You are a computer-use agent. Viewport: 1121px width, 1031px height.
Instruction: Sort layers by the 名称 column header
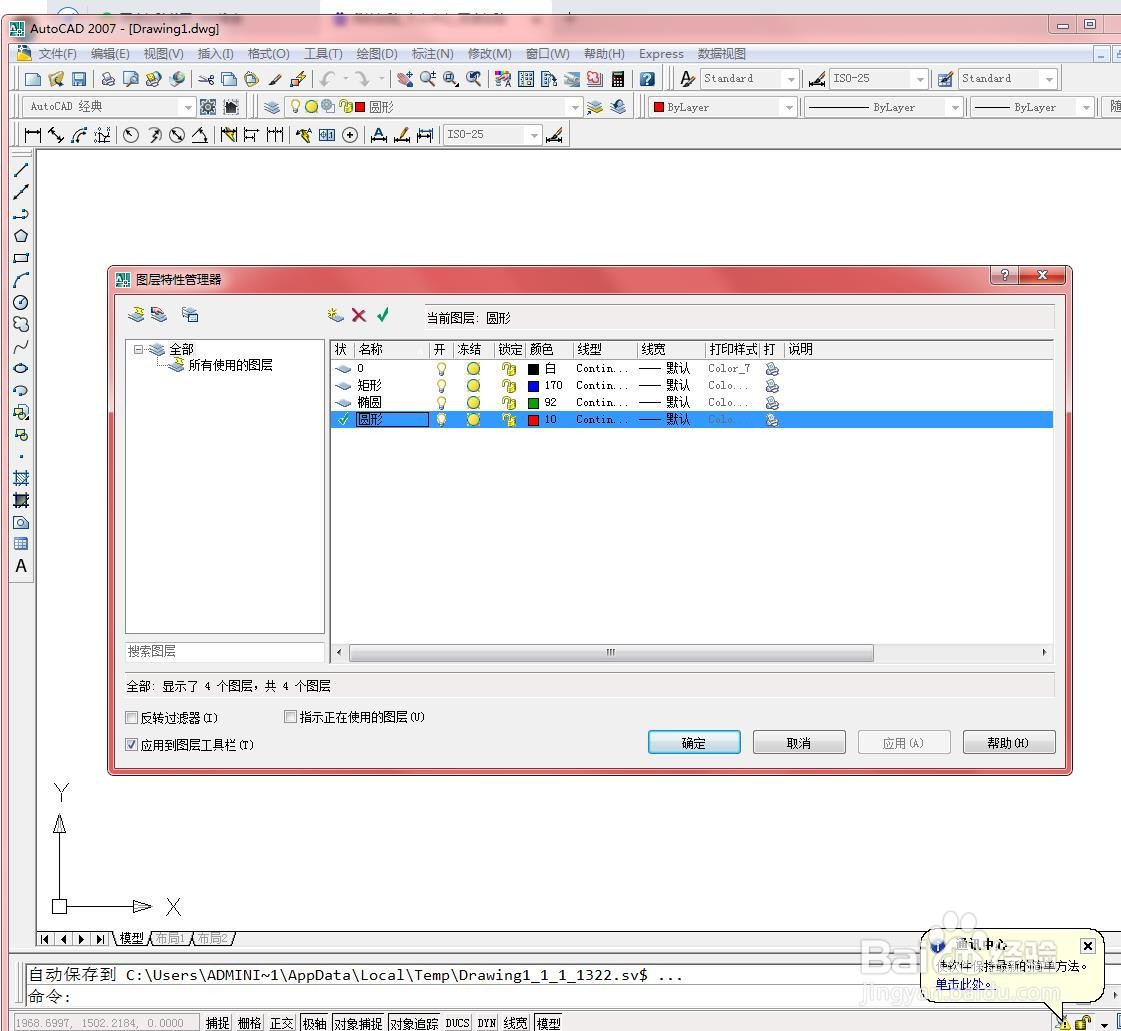392,349
